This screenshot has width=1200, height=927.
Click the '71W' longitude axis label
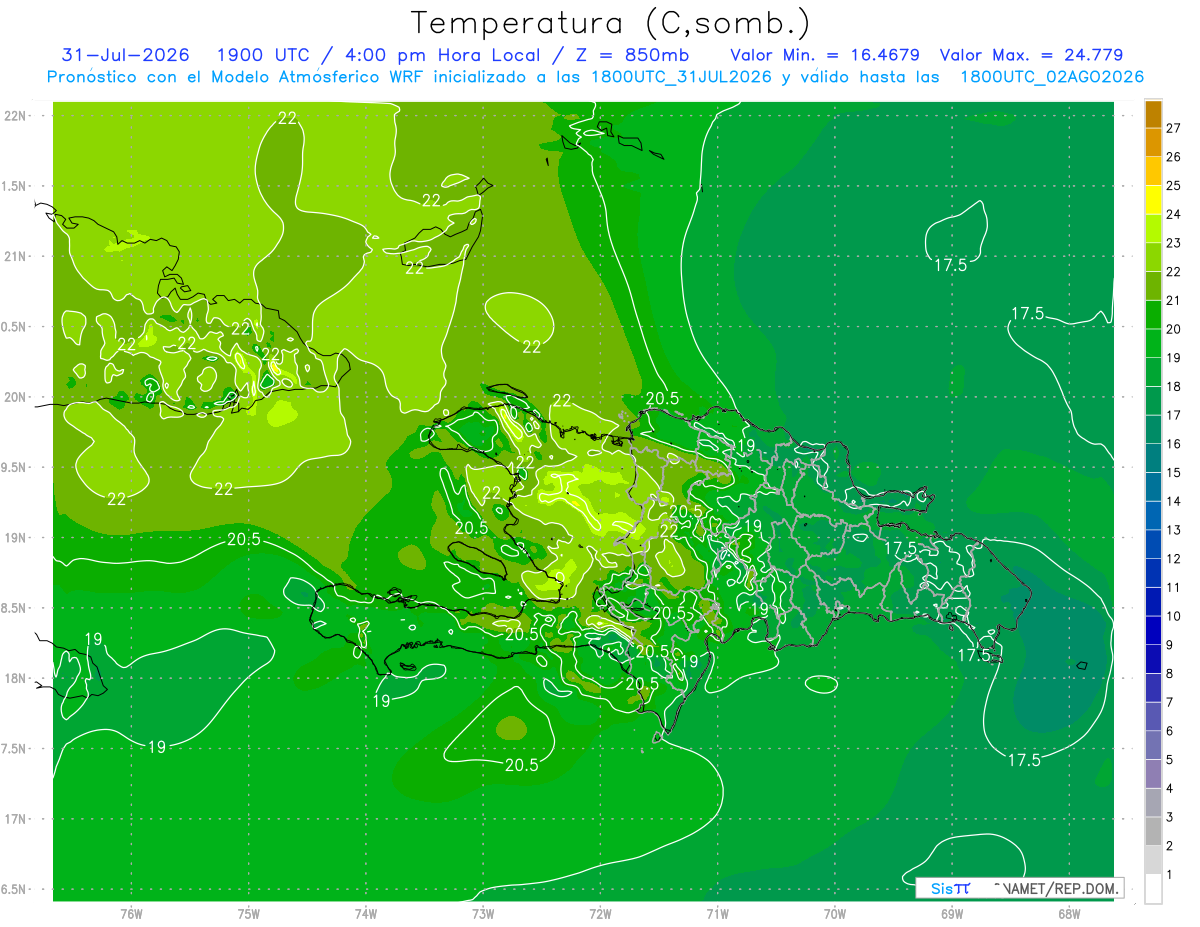click(x=717, y=914)
